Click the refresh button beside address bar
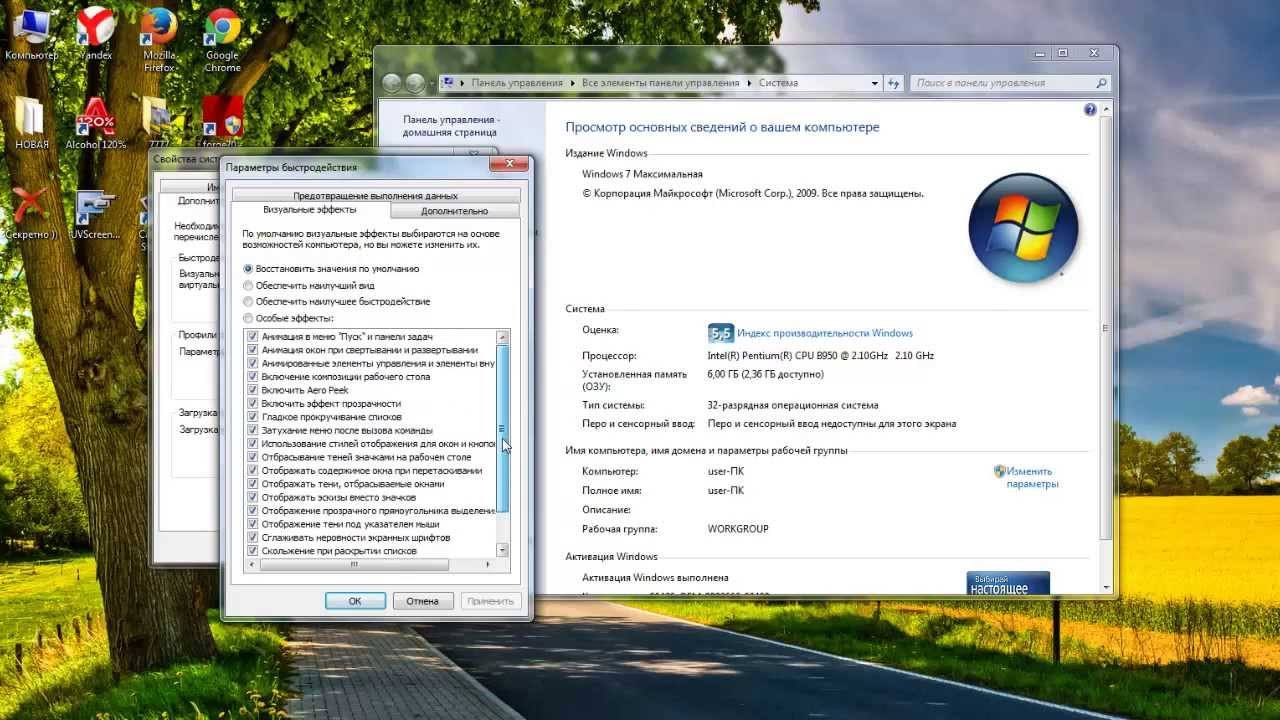The image size is (1280, 720). click(894, 83)
